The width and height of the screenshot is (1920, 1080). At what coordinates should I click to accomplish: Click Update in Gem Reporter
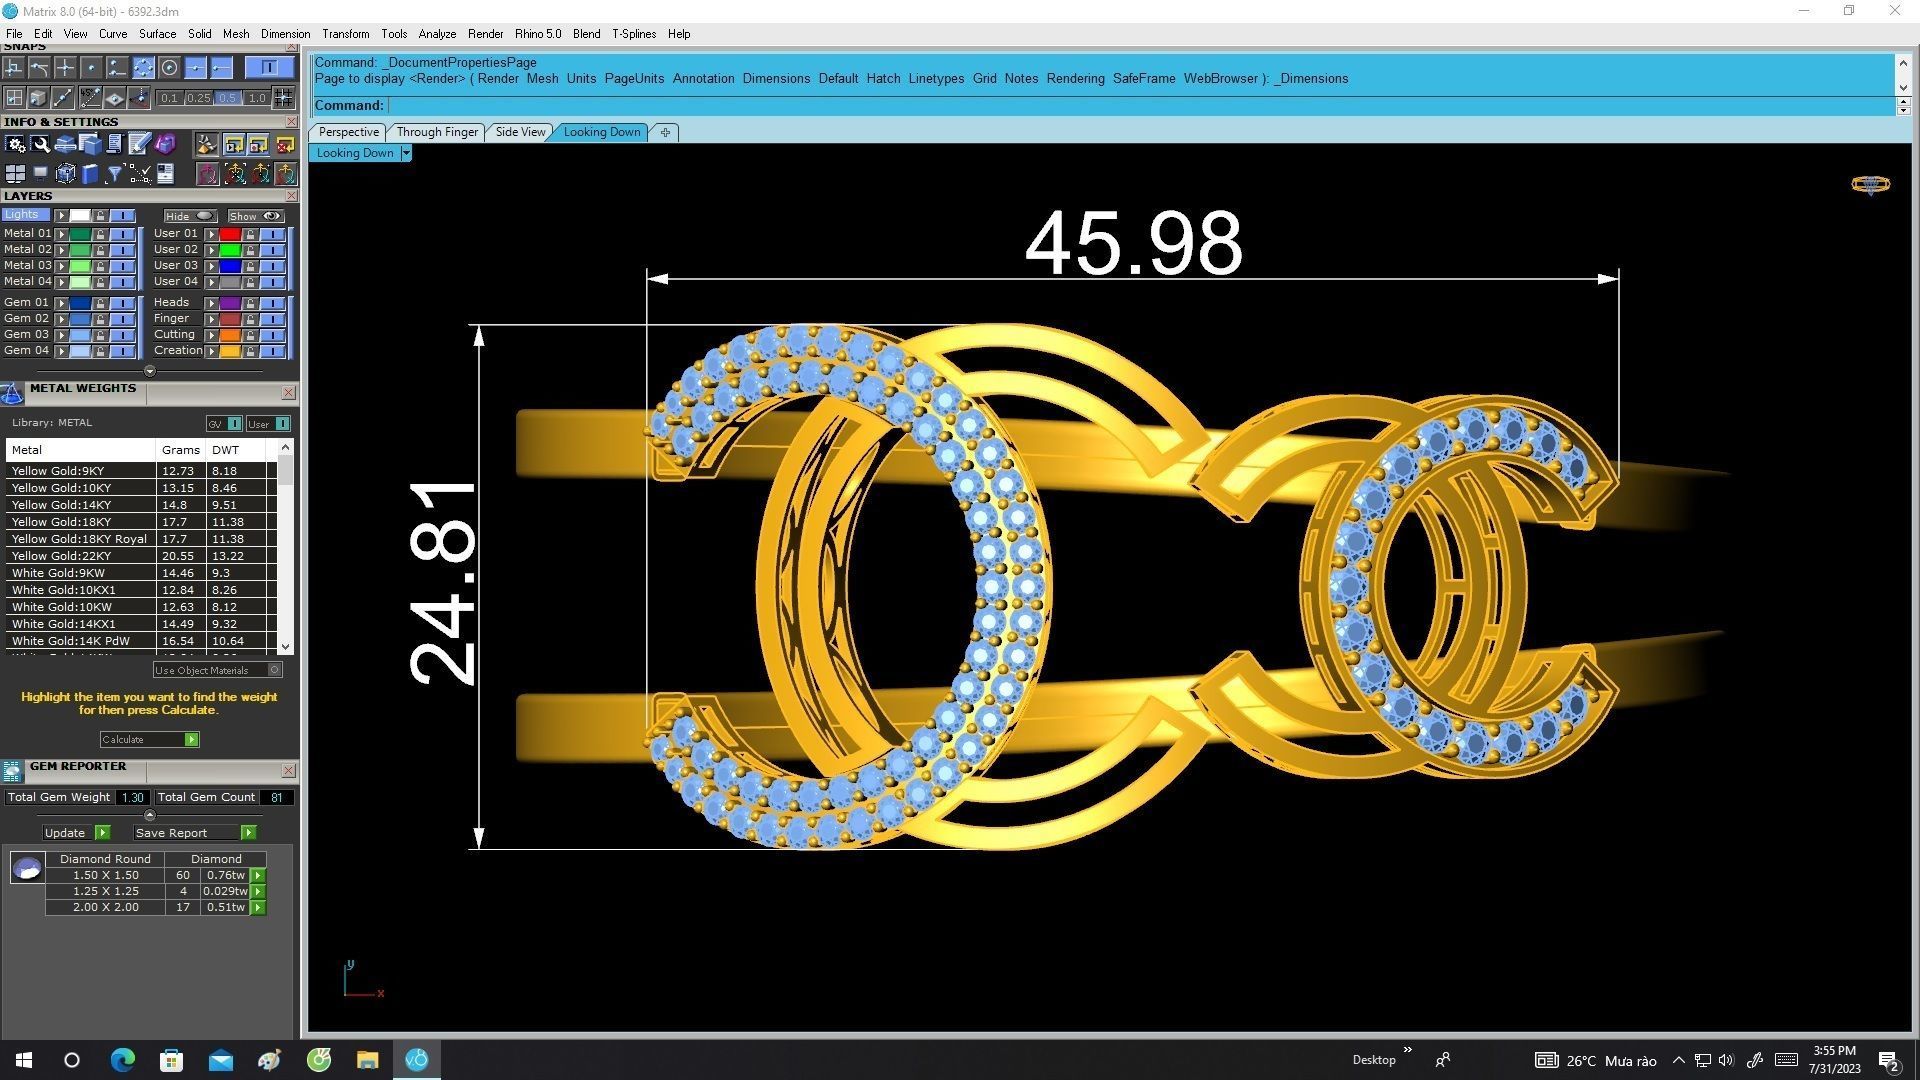(x=76, y=833)
